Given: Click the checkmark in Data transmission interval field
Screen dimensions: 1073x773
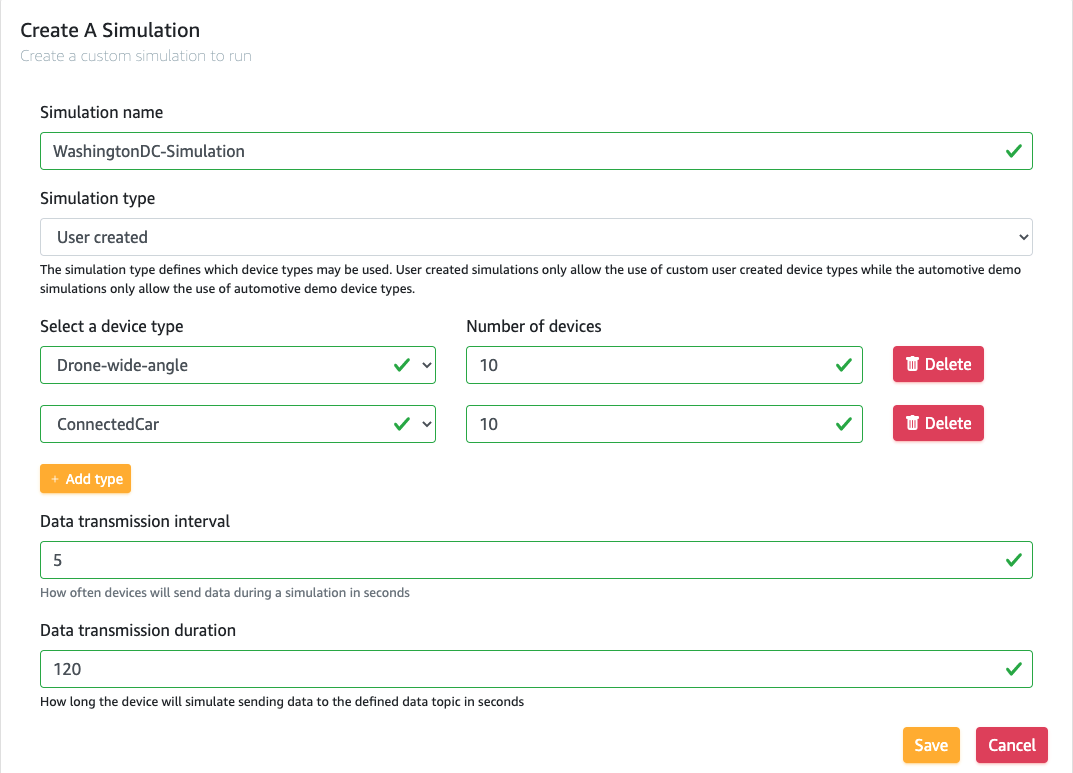Looking at the screenshot, I should tap(1012, 560).
